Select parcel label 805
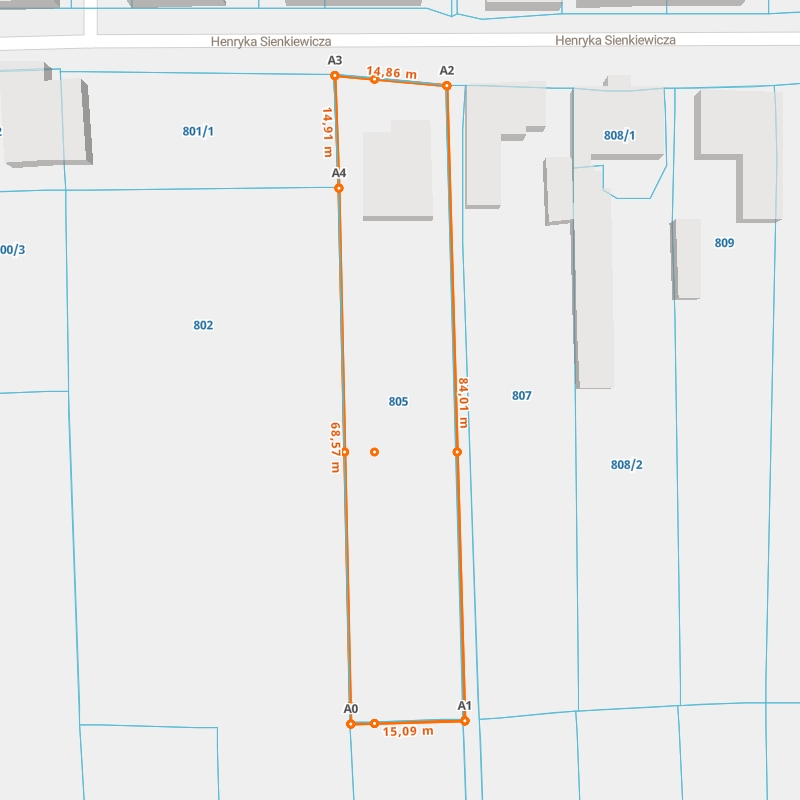This screenshot has width=800, height=800. coord(398,402)
